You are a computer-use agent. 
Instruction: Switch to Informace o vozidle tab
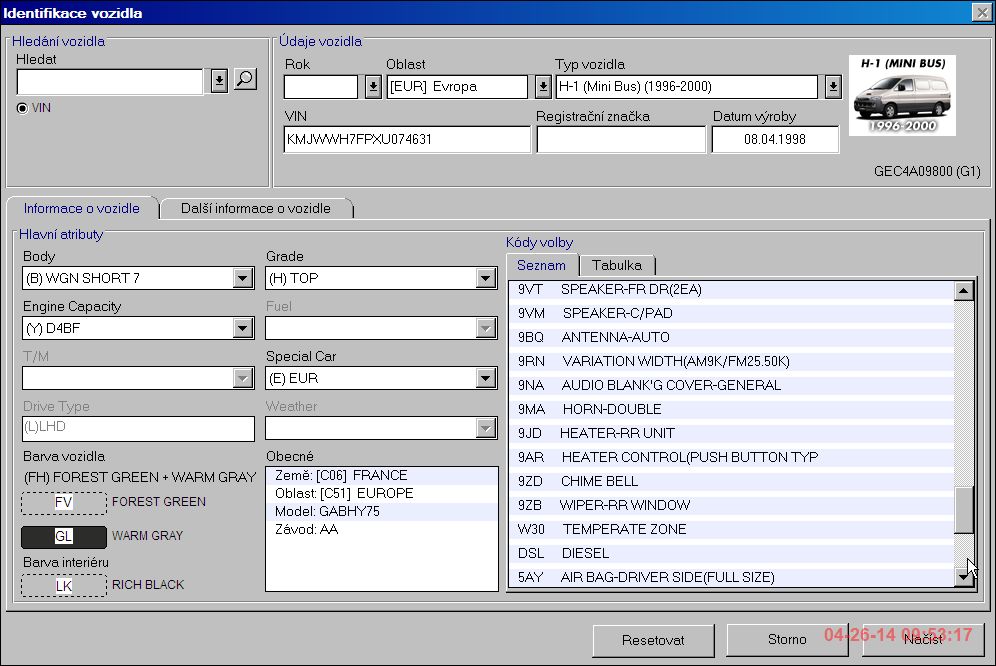[81, 208]
